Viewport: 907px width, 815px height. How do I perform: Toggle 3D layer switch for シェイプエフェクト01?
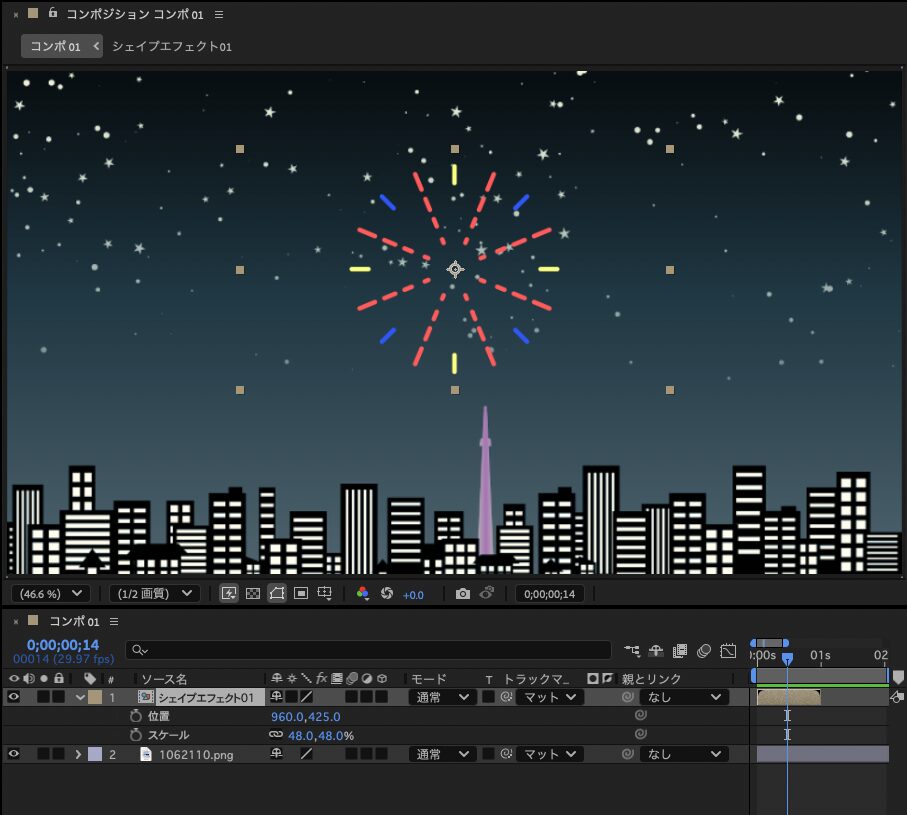381,697
